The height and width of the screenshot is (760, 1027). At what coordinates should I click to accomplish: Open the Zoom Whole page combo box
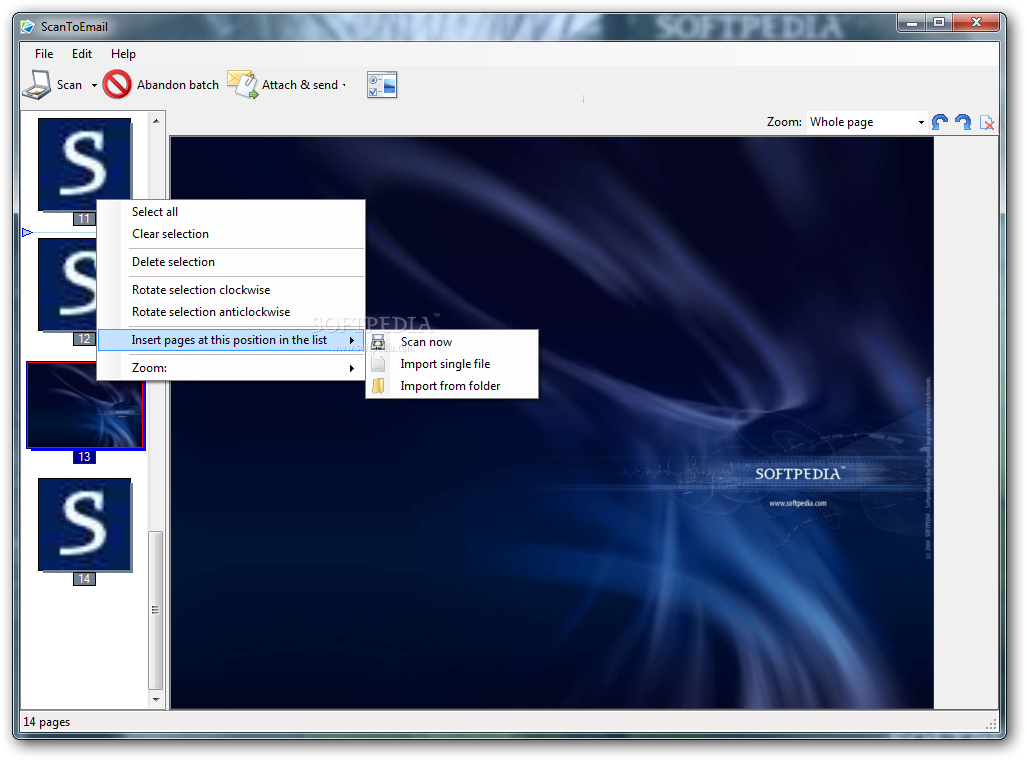coord(867,122)
